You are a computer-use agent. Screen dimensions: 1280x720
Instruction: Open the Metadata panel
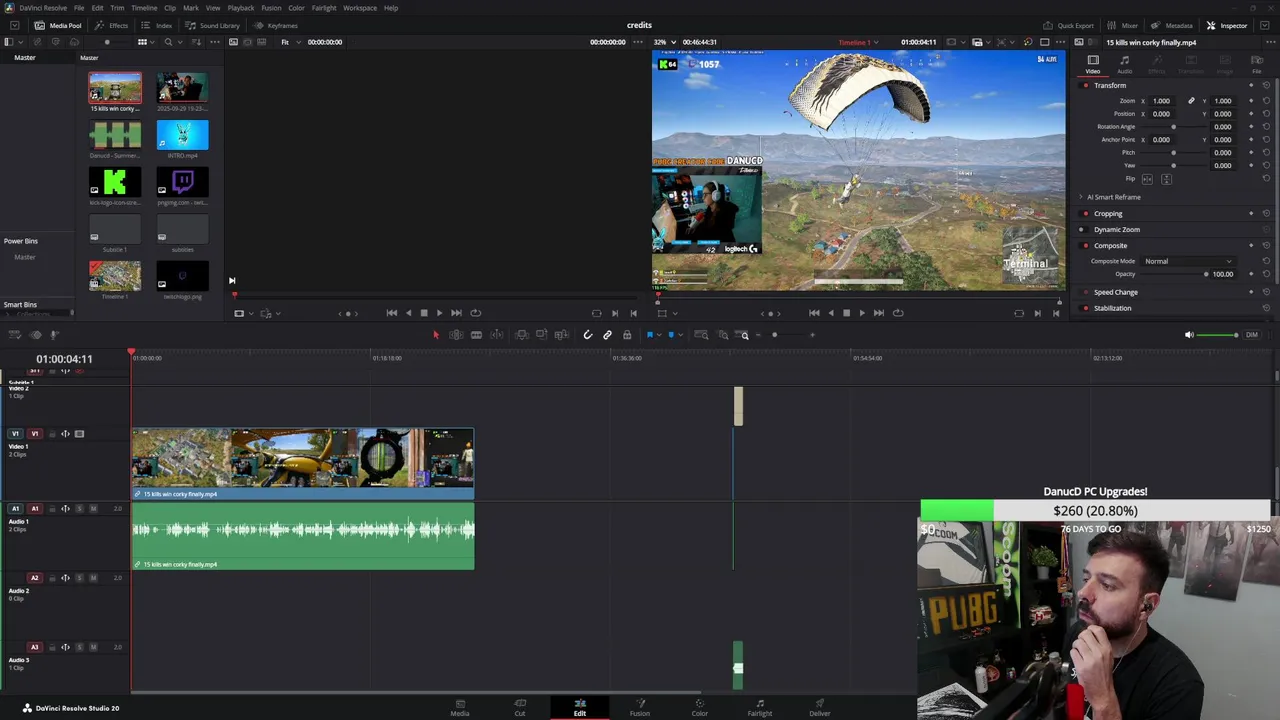[x=1172, y=25]
